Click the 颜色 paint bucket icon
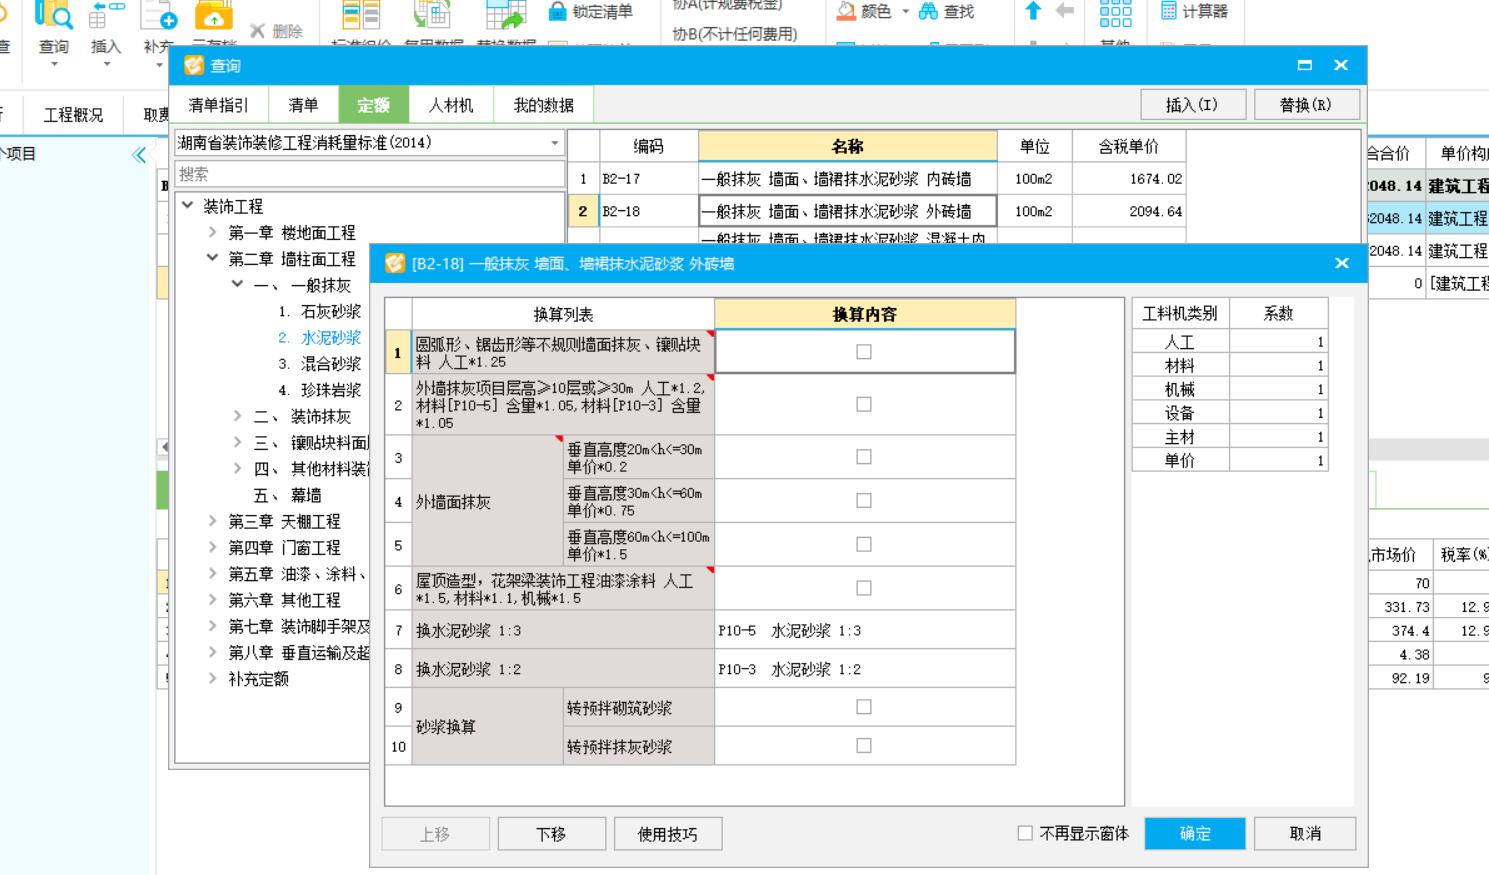 point(846,11)
